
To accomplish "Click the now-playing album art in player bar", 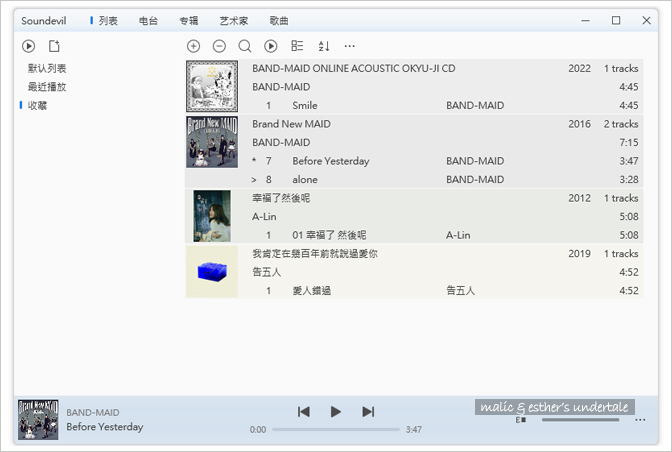I will (x=38, y=419).
